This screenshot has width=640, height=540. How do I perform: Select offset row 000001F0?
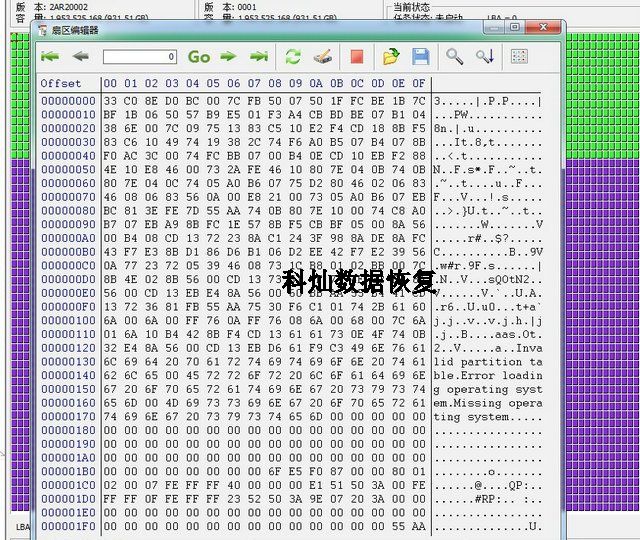[68, 526]
